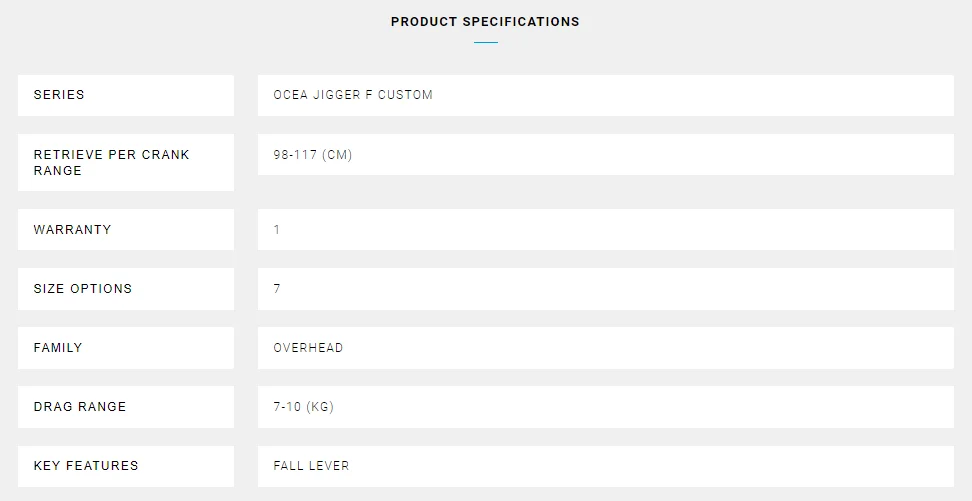The width and height of the screenshot is (972, 501).
Task: Select the Series label cell
Action: (x=126, y=95)
